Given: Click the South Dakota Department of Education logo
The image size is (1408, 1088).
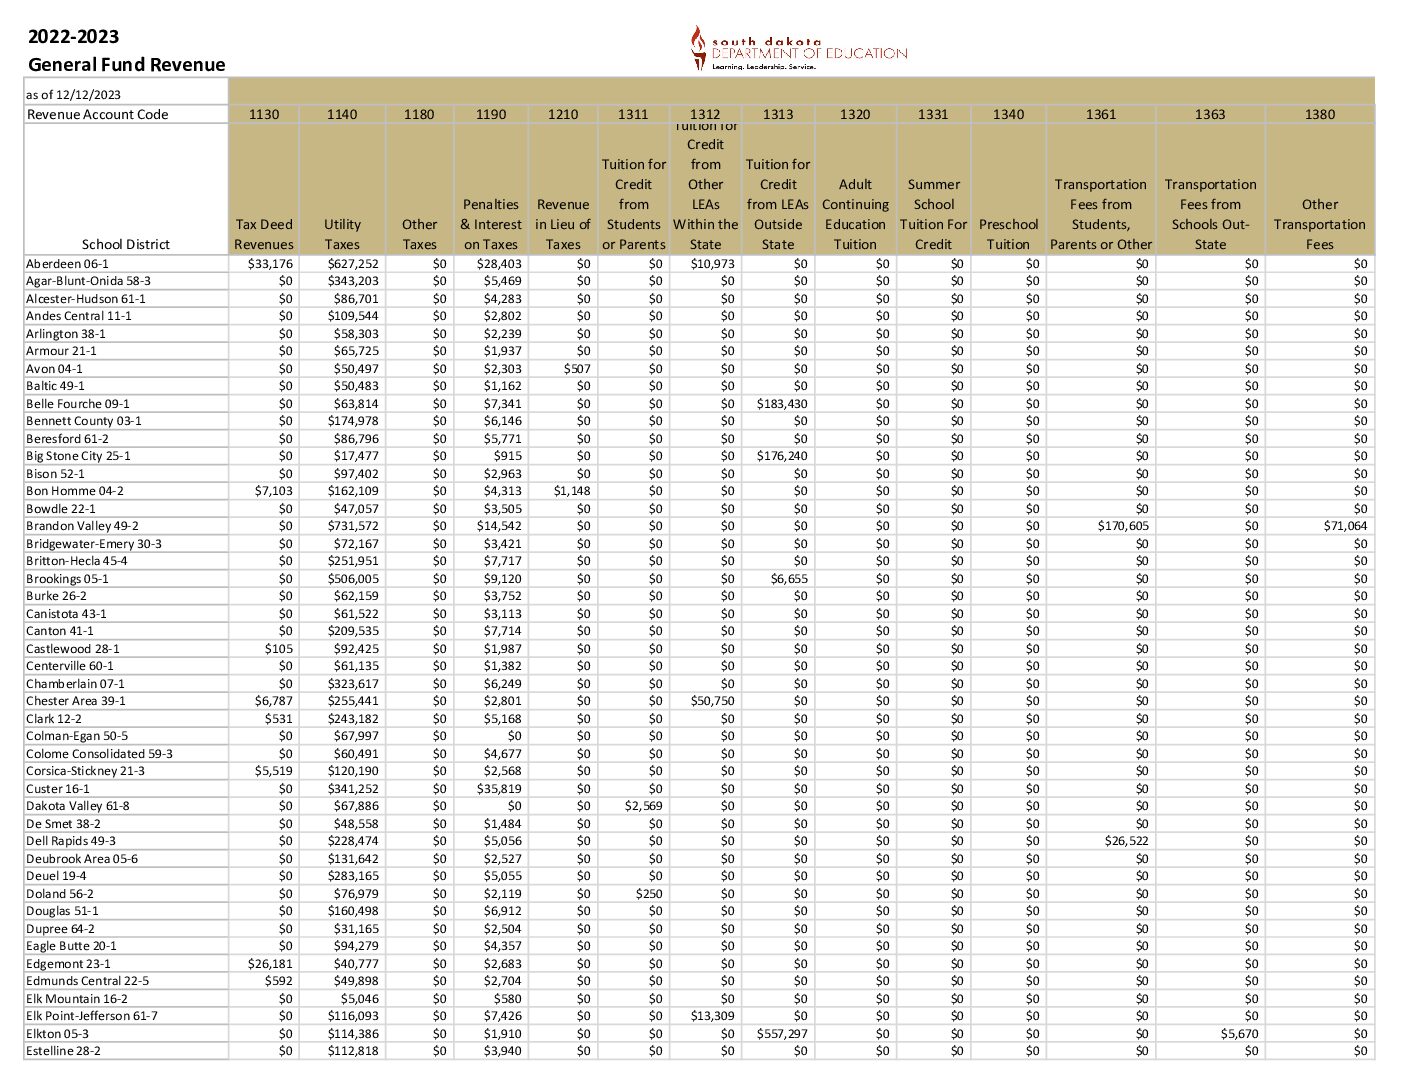Looking at the screenshot, I should (x=797, y=49).
